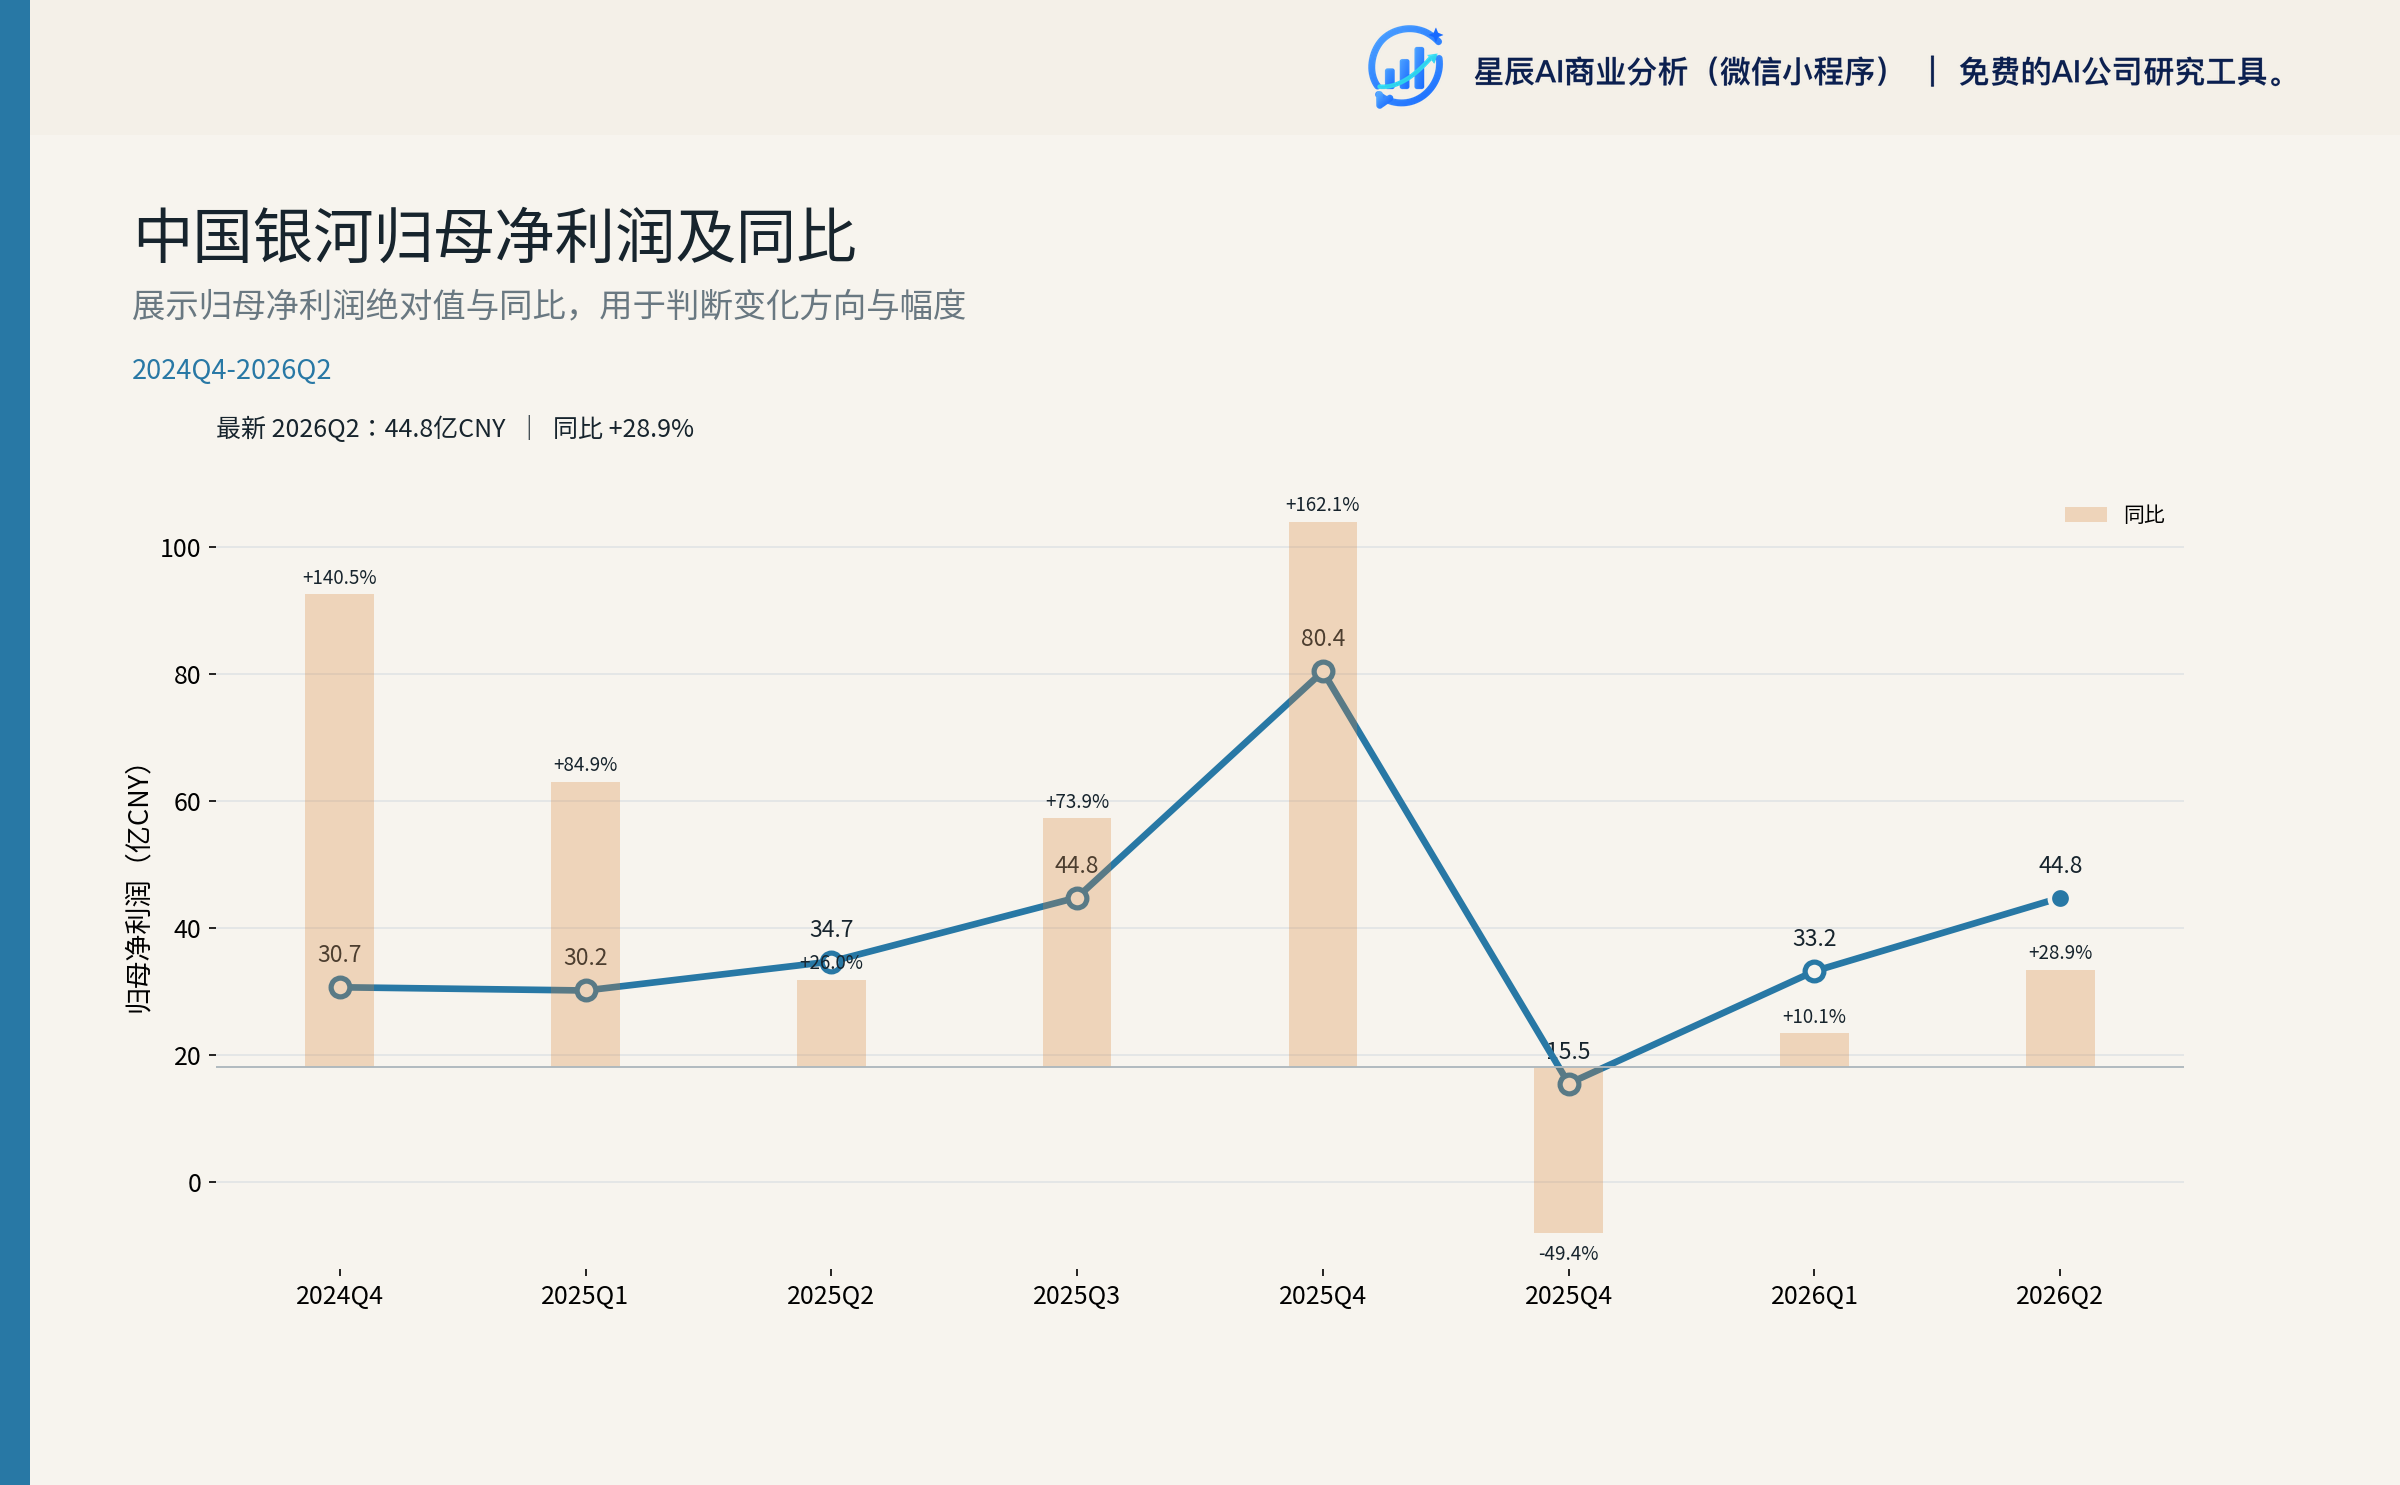Click the 同比 legend label
This screenshot has width=2400, height=1485.
pos(2144,514)
